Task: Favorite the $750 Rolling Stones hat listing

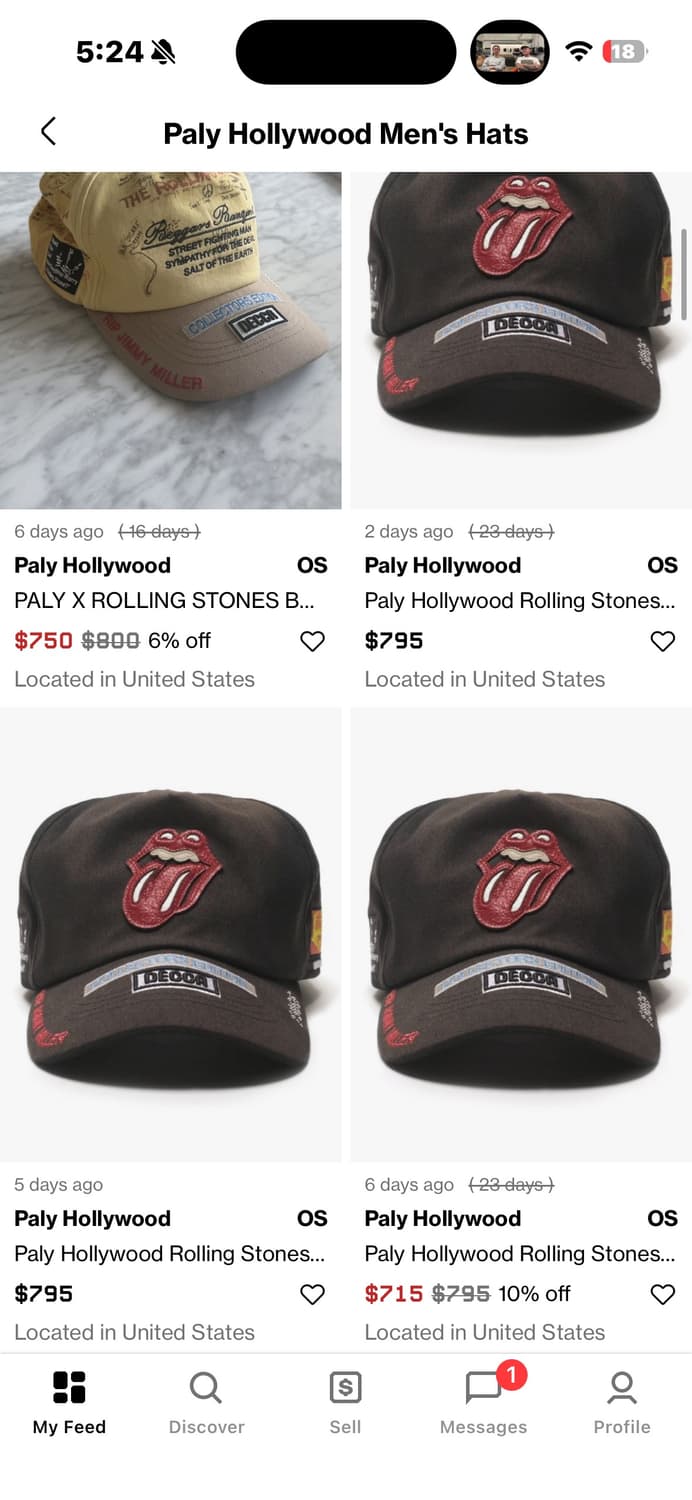Action: tap(312, 641)
